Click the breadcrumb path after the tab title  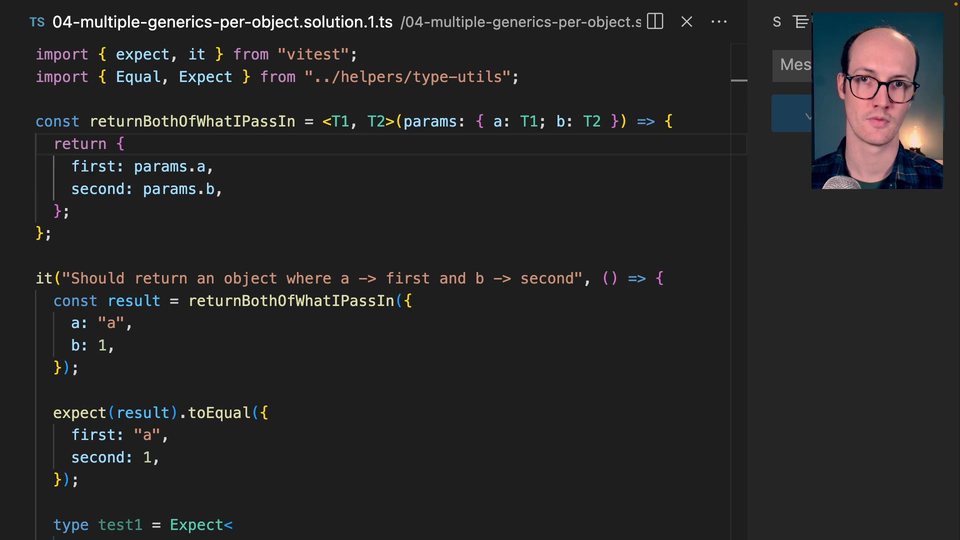520,22
